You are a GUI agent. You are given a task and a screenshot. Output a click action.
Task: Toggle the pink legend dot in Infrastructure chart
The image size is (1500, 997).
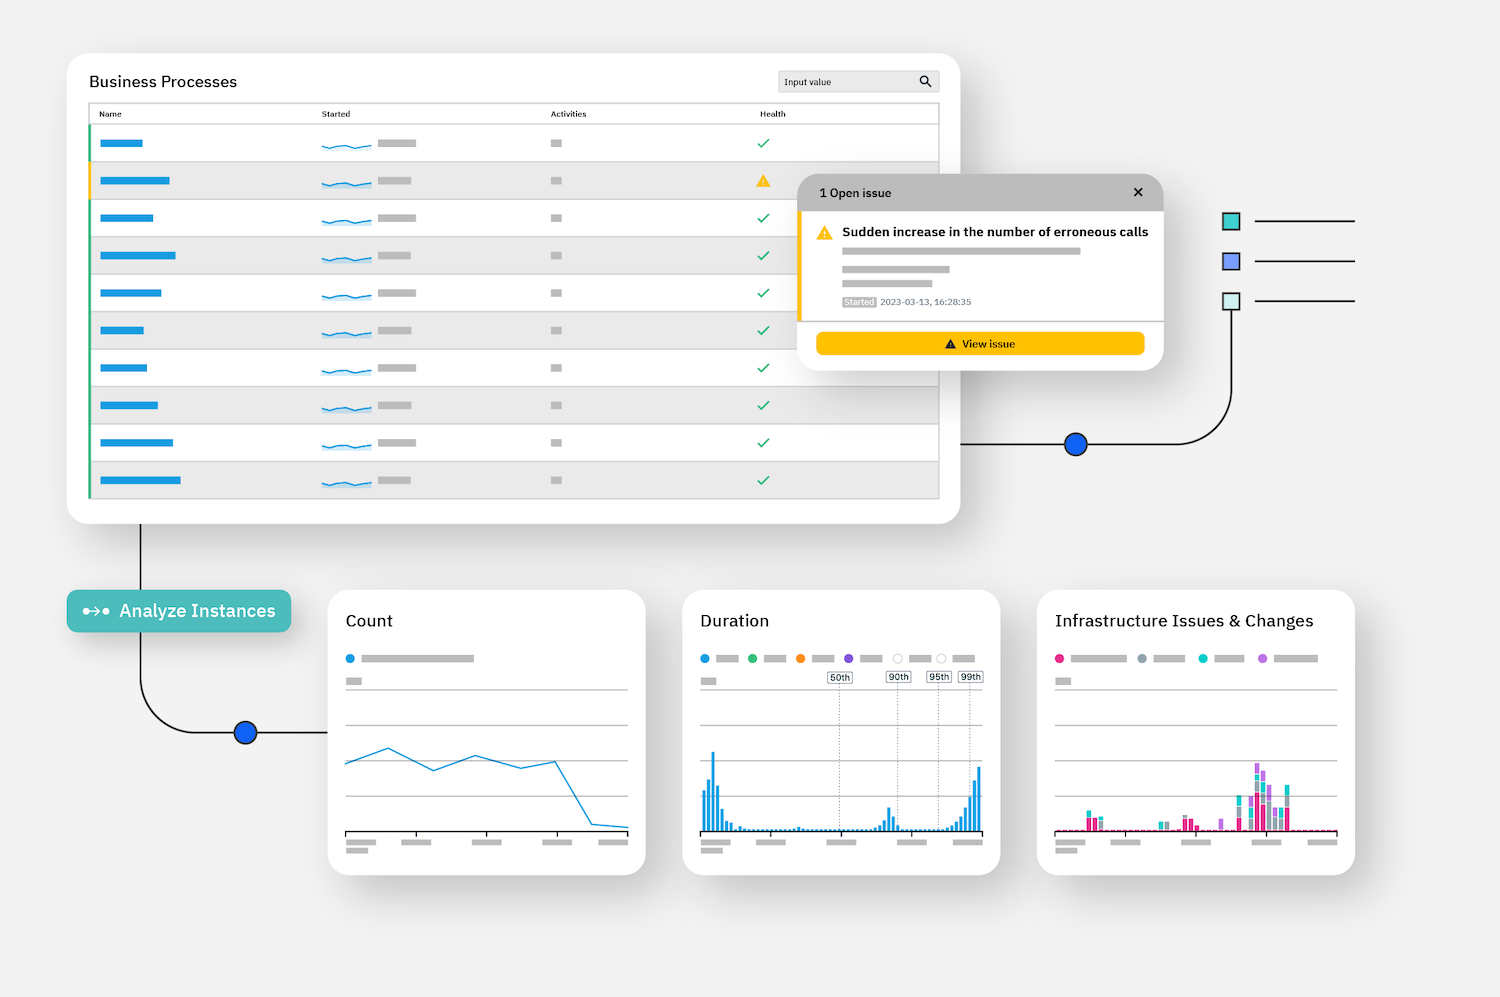click(1059, 658)
